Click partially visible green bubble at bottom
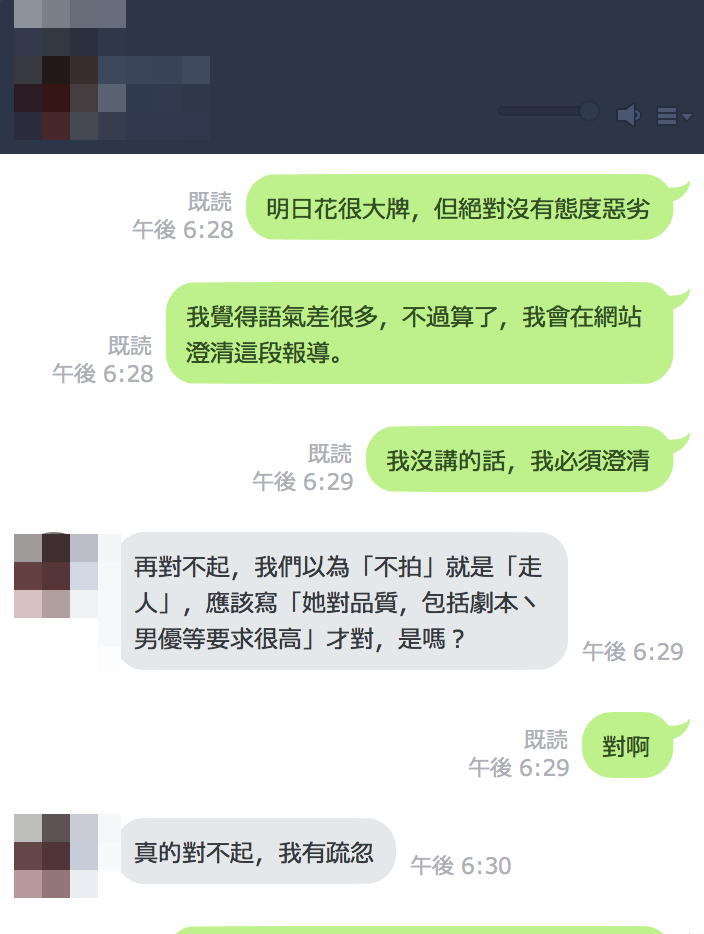 419,930
